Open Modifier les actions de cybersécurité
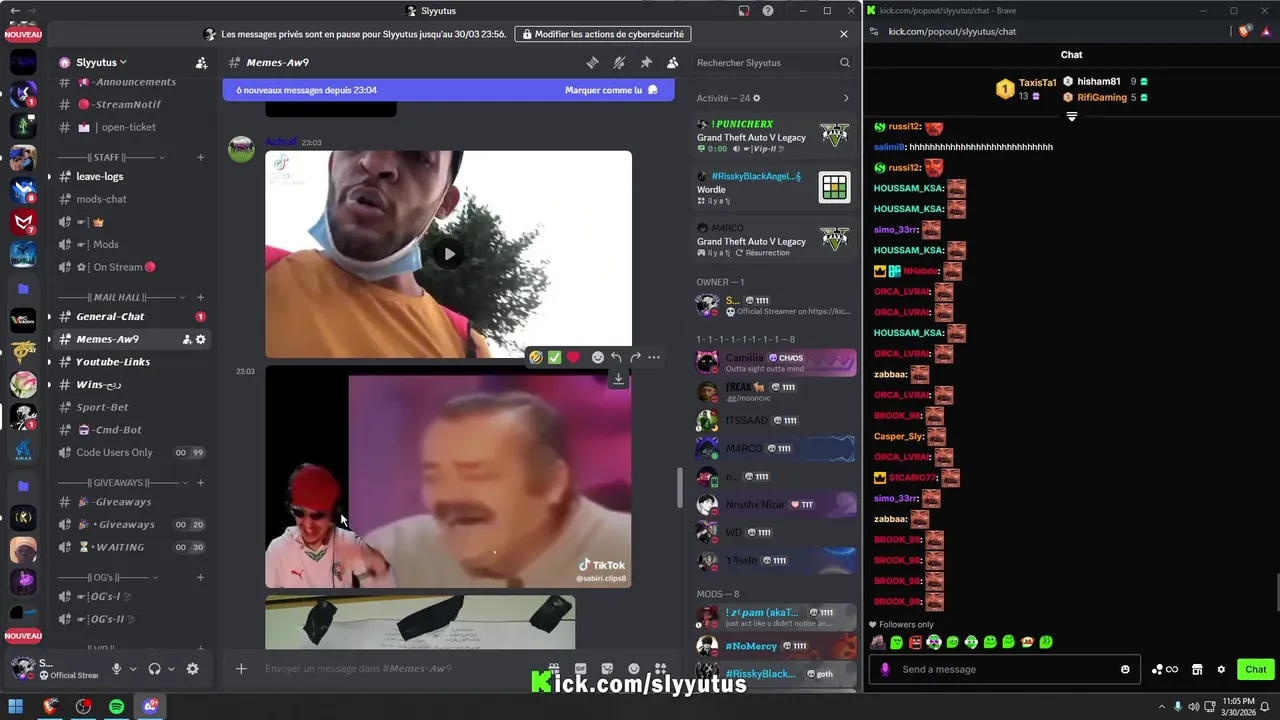This screenshot has height=720, width=1280. tap(604, 34)
